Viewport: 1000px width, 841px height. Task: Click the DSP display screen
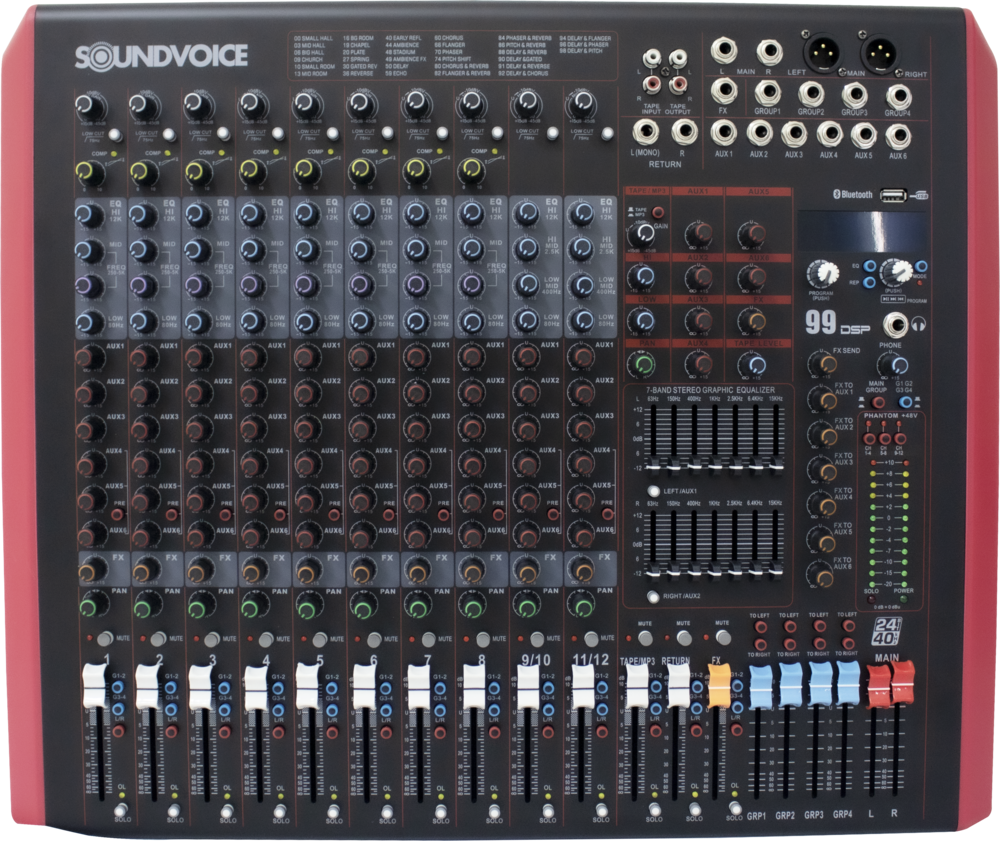click(862, 230)
